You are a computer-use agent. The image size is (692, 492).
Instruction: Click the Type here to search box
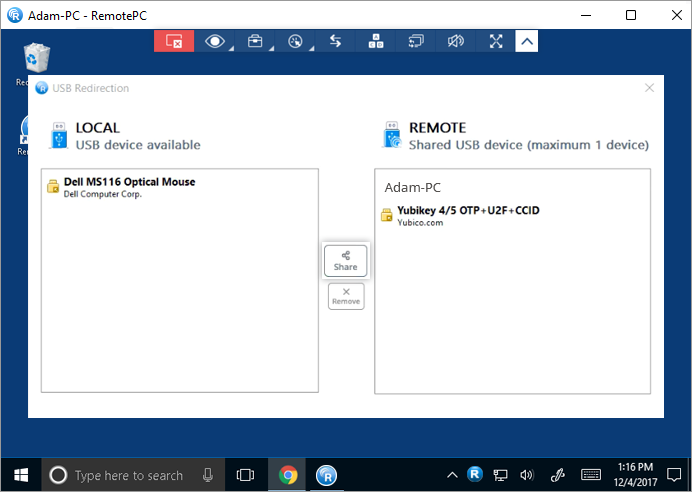(x=128, y=475)
